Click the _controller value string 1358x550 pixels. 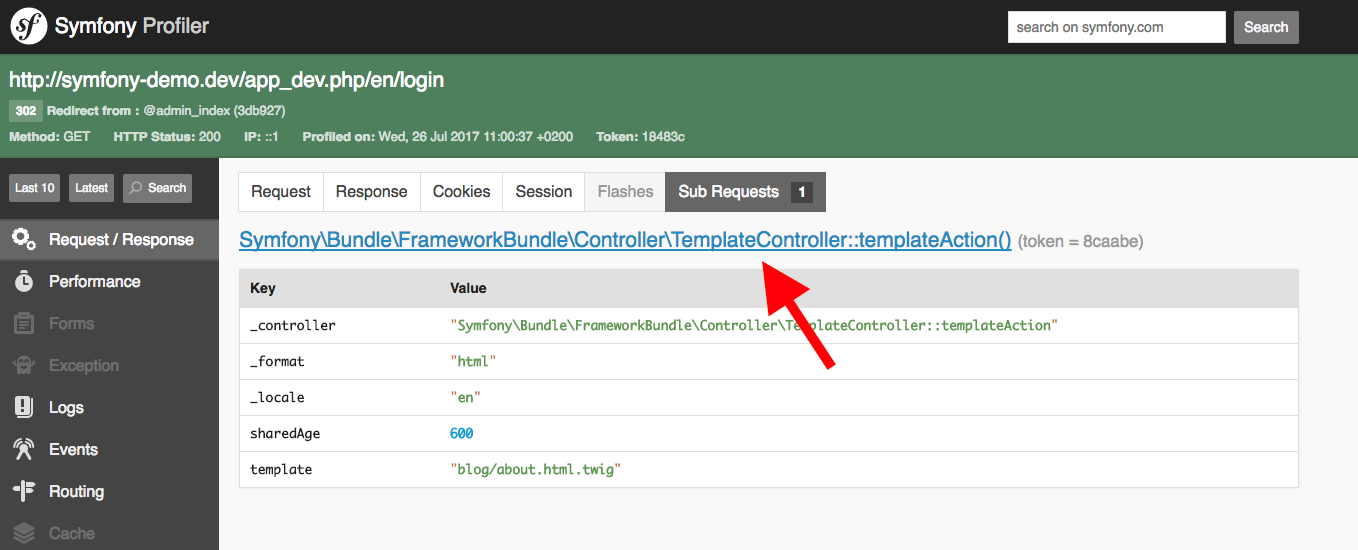(x=754, y=326)
